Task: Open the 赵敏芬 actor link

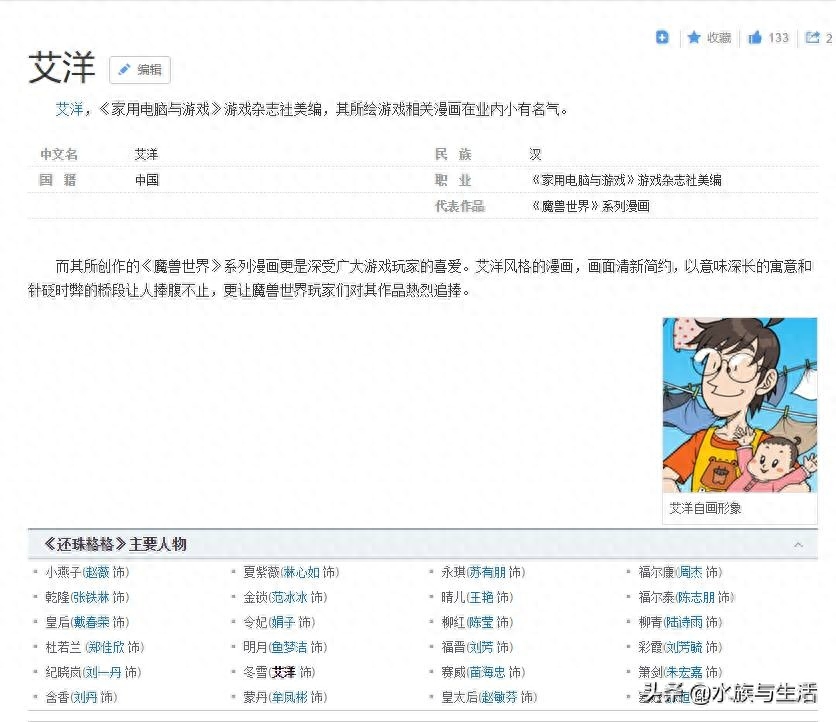Action: [500, 697]
